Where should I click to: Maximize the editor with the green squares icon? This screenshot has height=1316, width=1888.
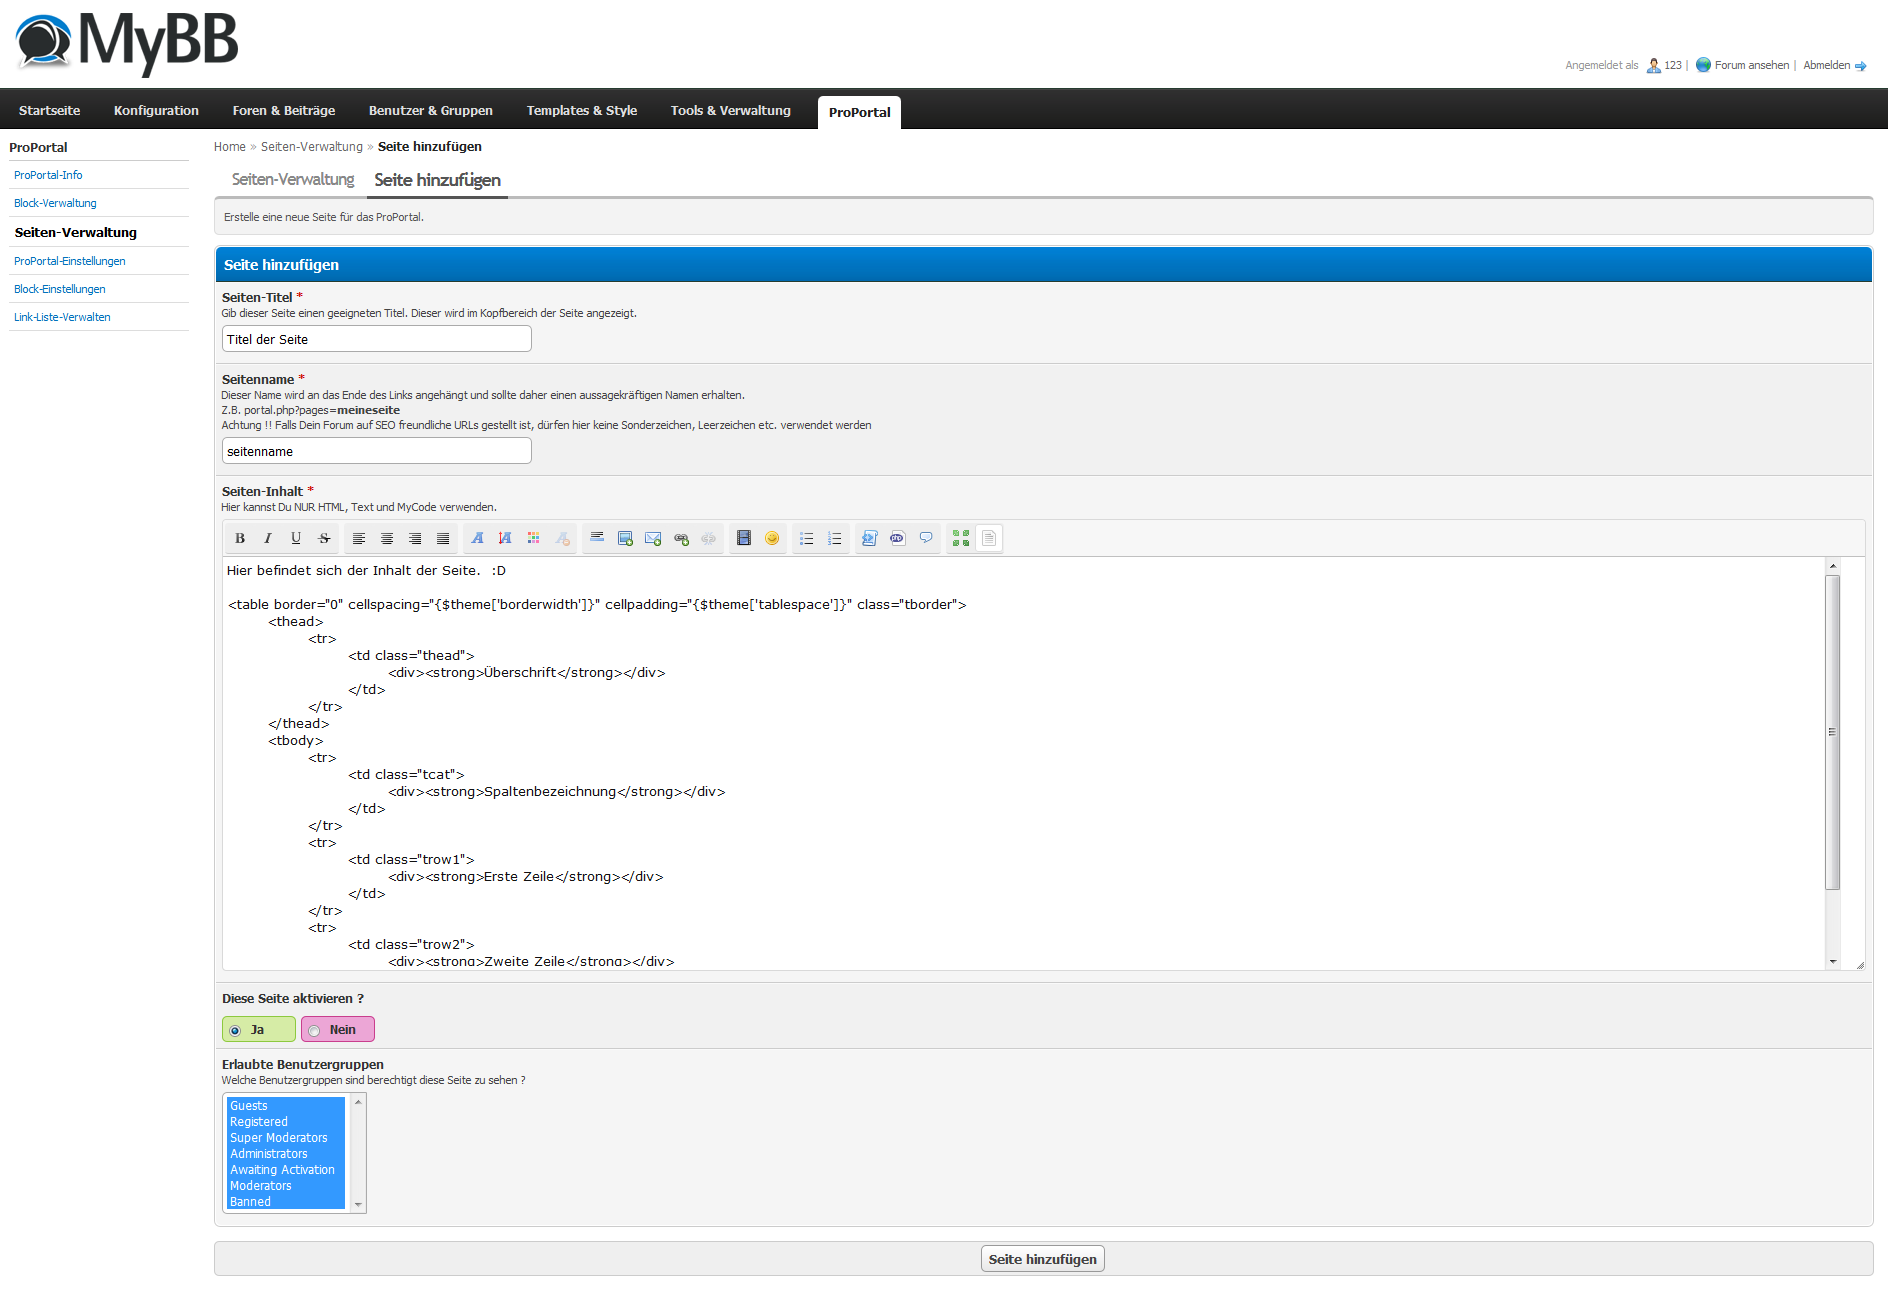pos(961,538)
